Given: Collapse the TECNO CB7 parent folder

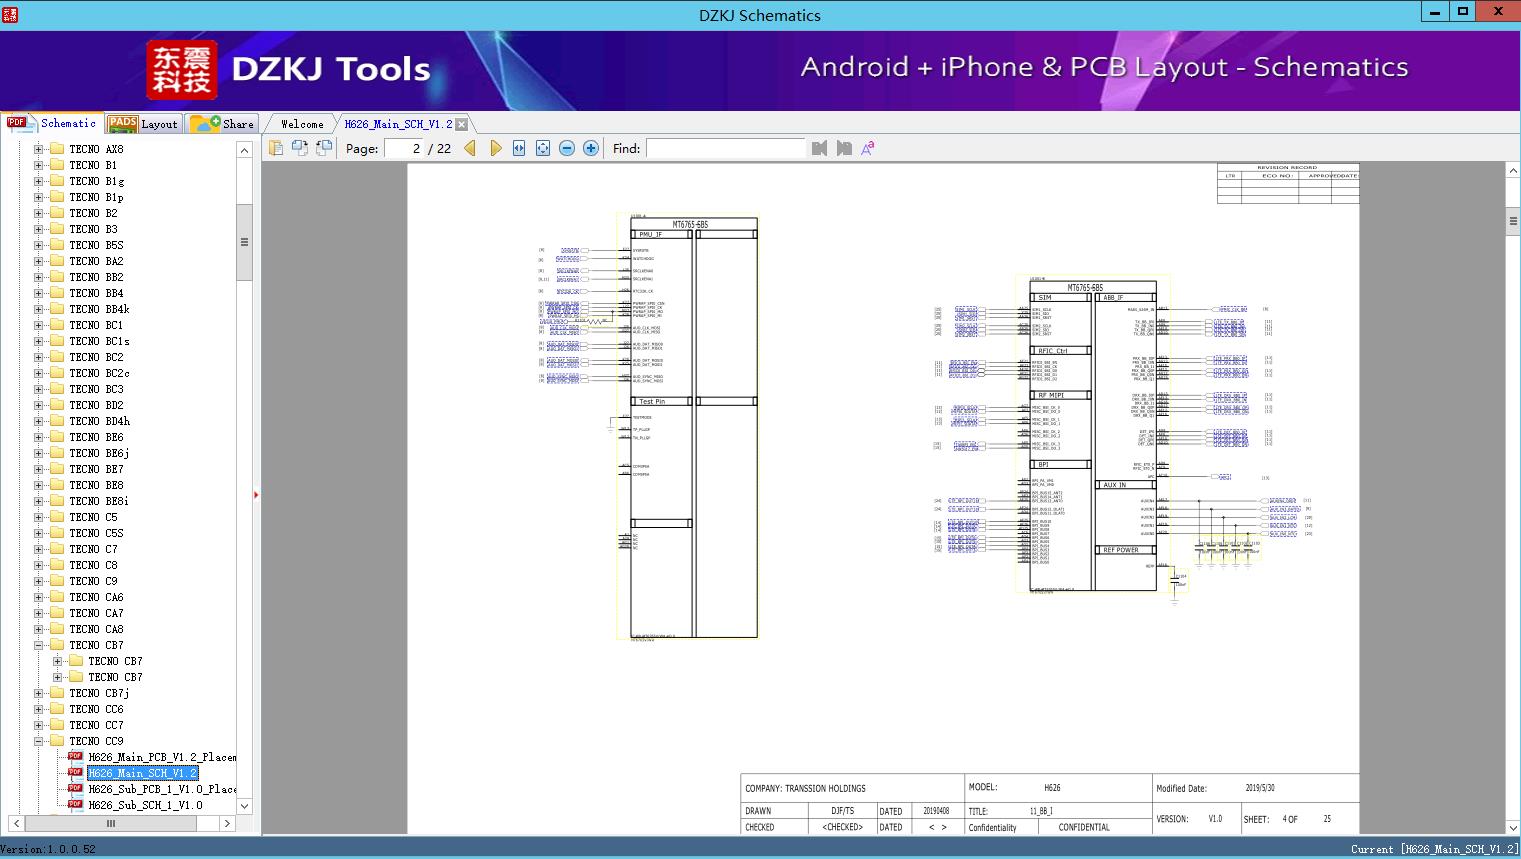Looking at the screenshot, I should click(39, 645).
